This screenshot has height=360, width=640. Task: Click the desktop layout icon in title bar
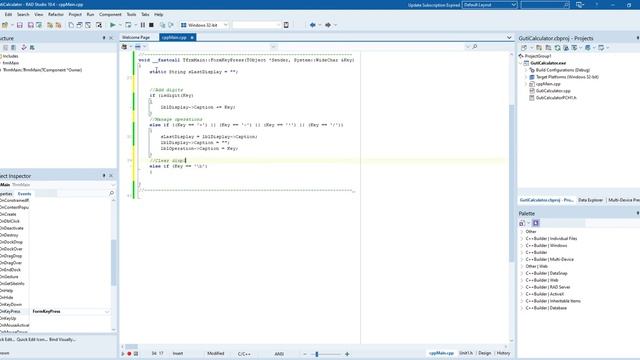click(580, 5)
